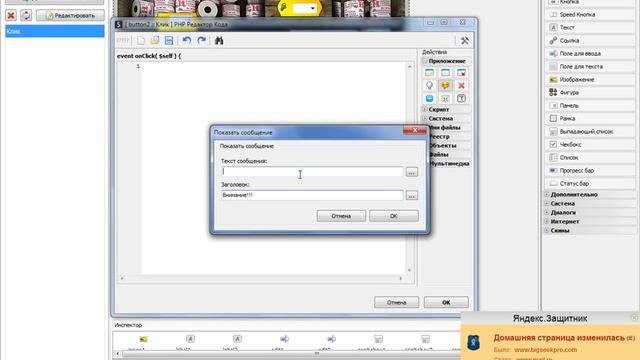The height and width of the screenshot is (360, 640).
Task: Expand Скины components group
Action: 547,231
